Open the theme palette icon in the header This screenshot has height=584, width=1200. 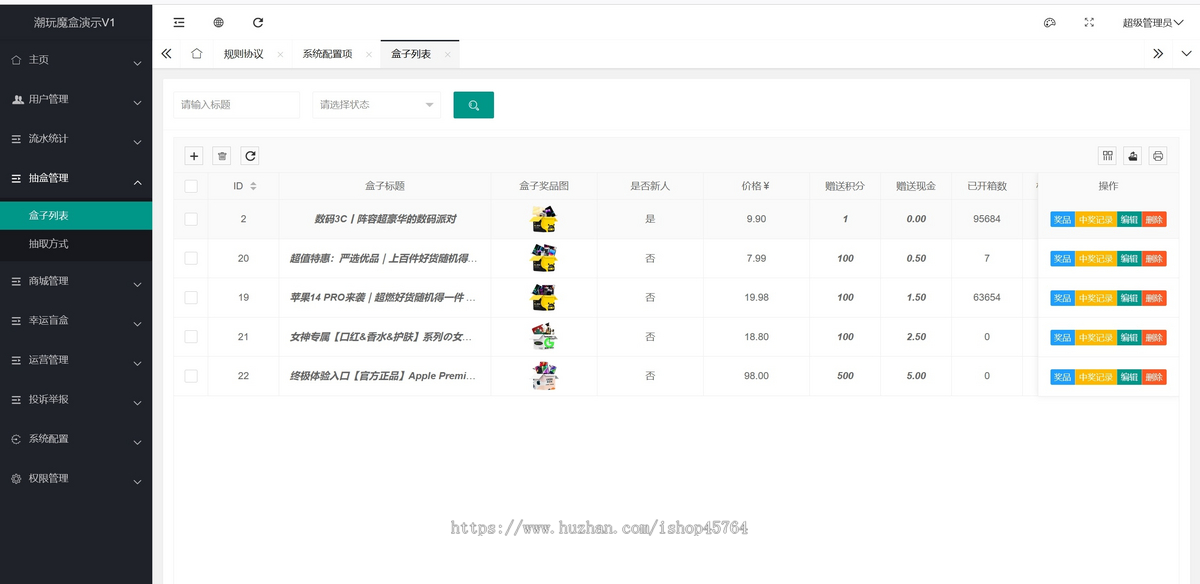pyautogui.click(x=1050, y=22)
